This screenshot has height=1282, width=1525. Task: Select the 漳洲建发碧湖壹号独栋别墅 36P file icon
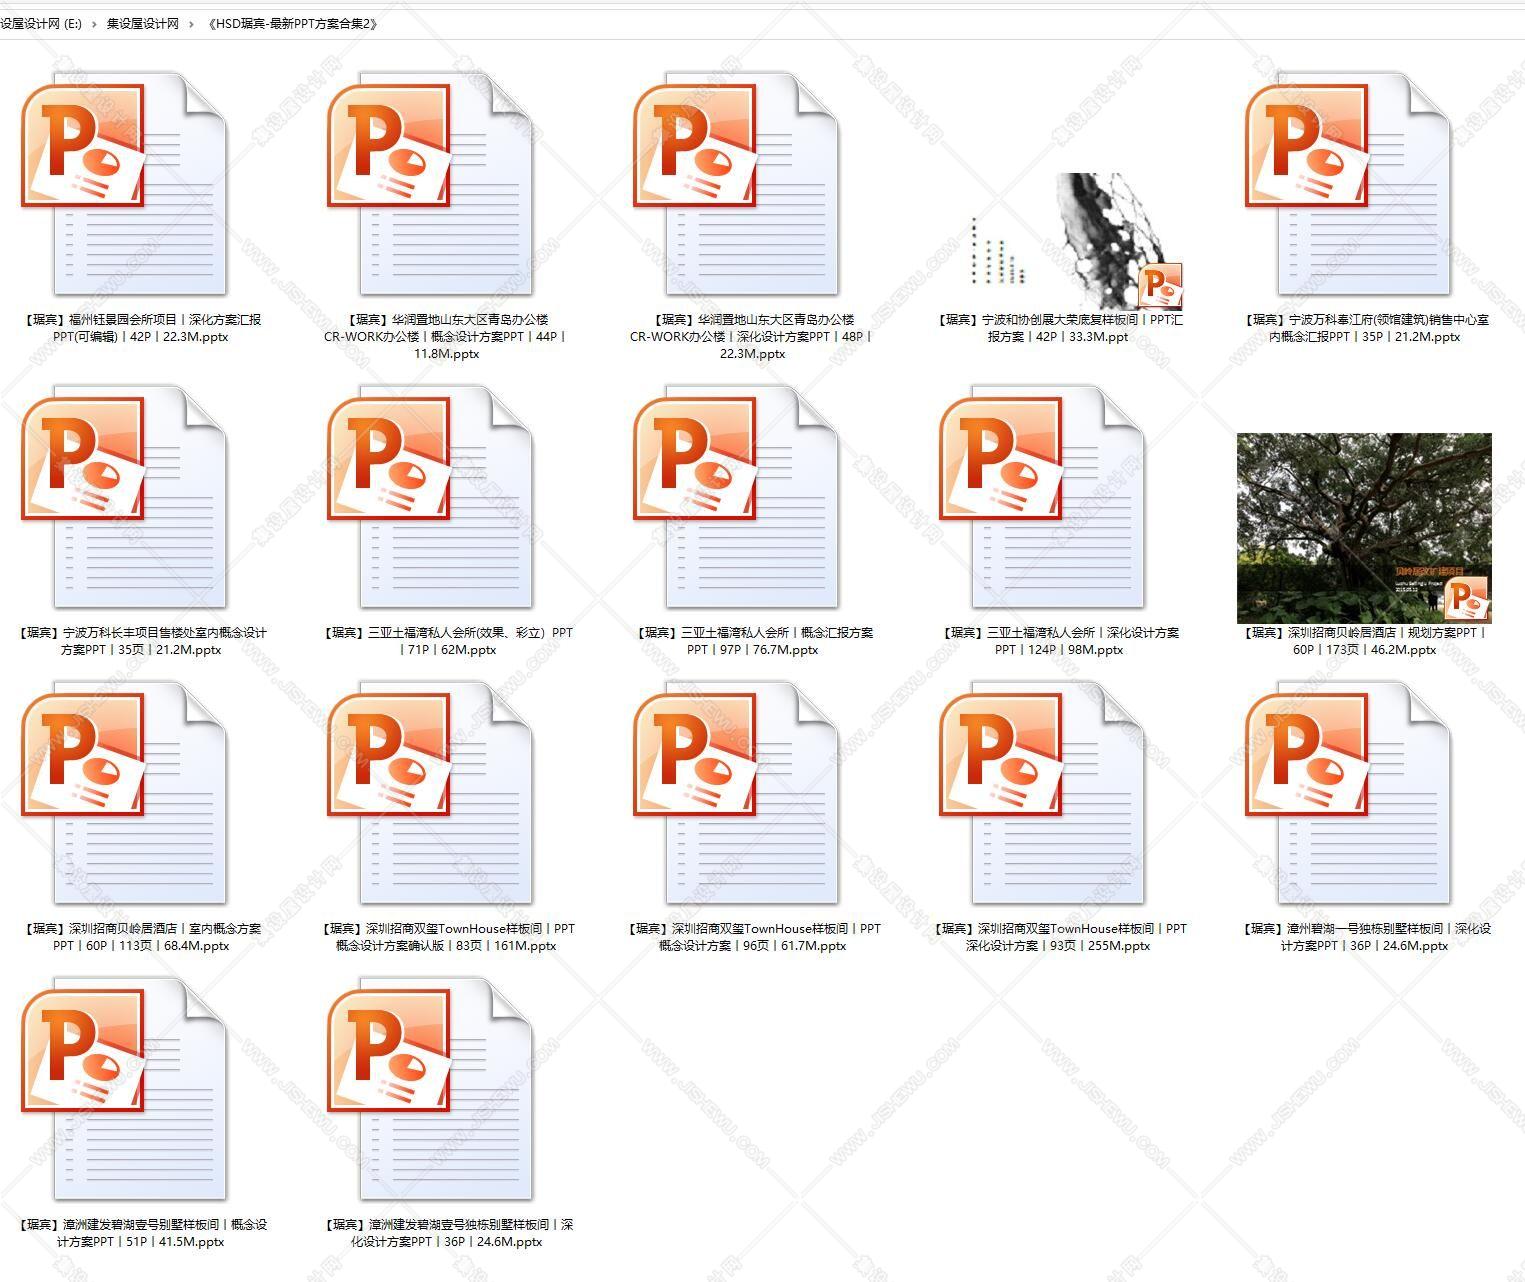pos(431,1089)
